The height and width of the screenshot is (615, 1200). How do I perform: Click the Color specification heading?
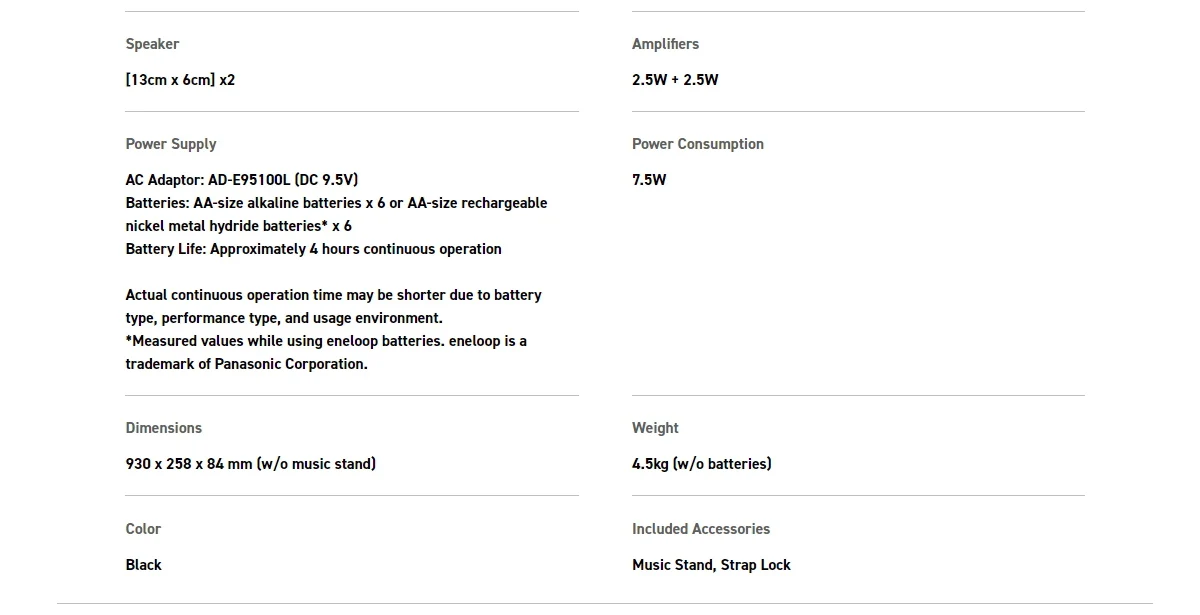pos(143,529)
